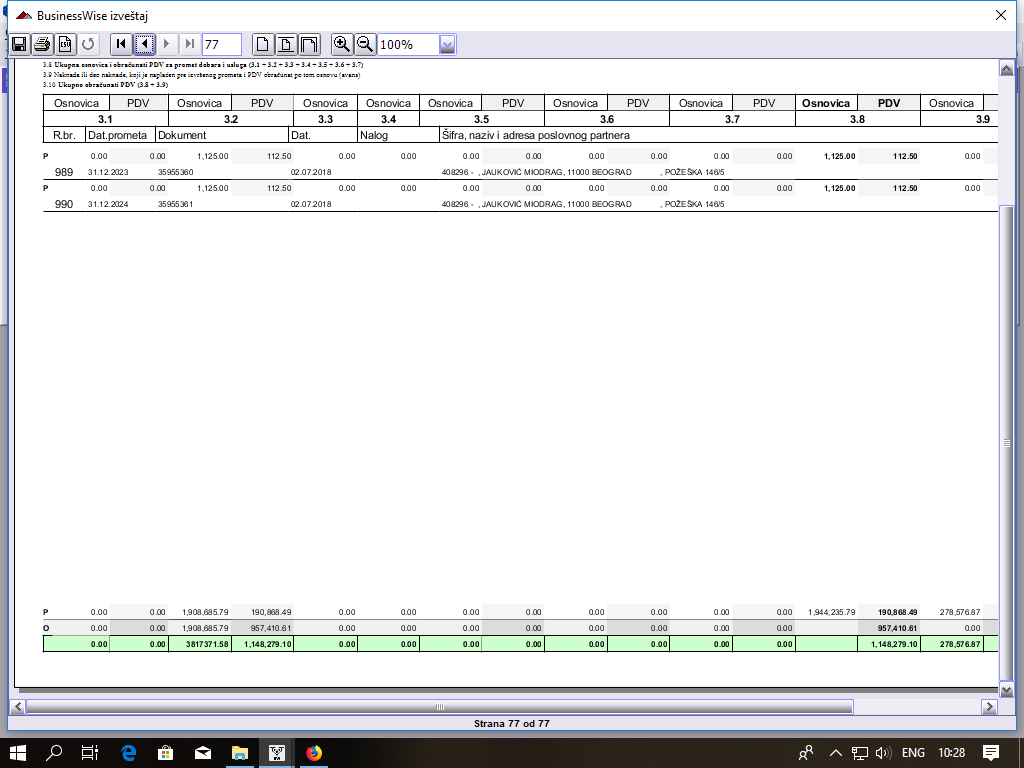Screen dimensions: 1024x768
Task: Select the third page layout icon
Action: click(309, 44)
